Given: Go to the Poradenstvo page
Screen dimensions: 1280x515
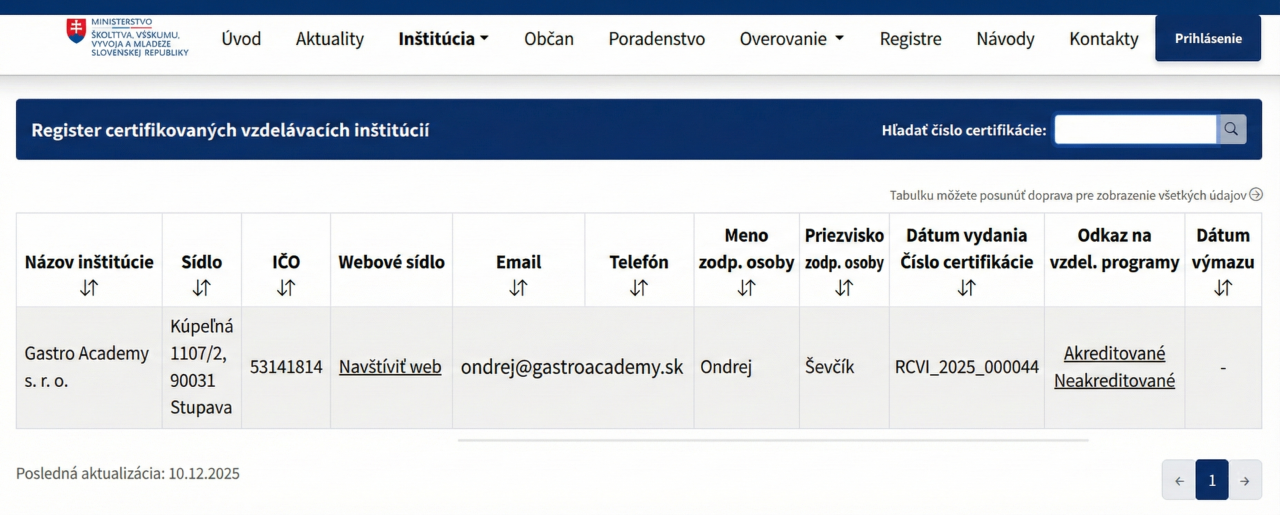Looking at the screenshot, I should click(x=656, y=39).
